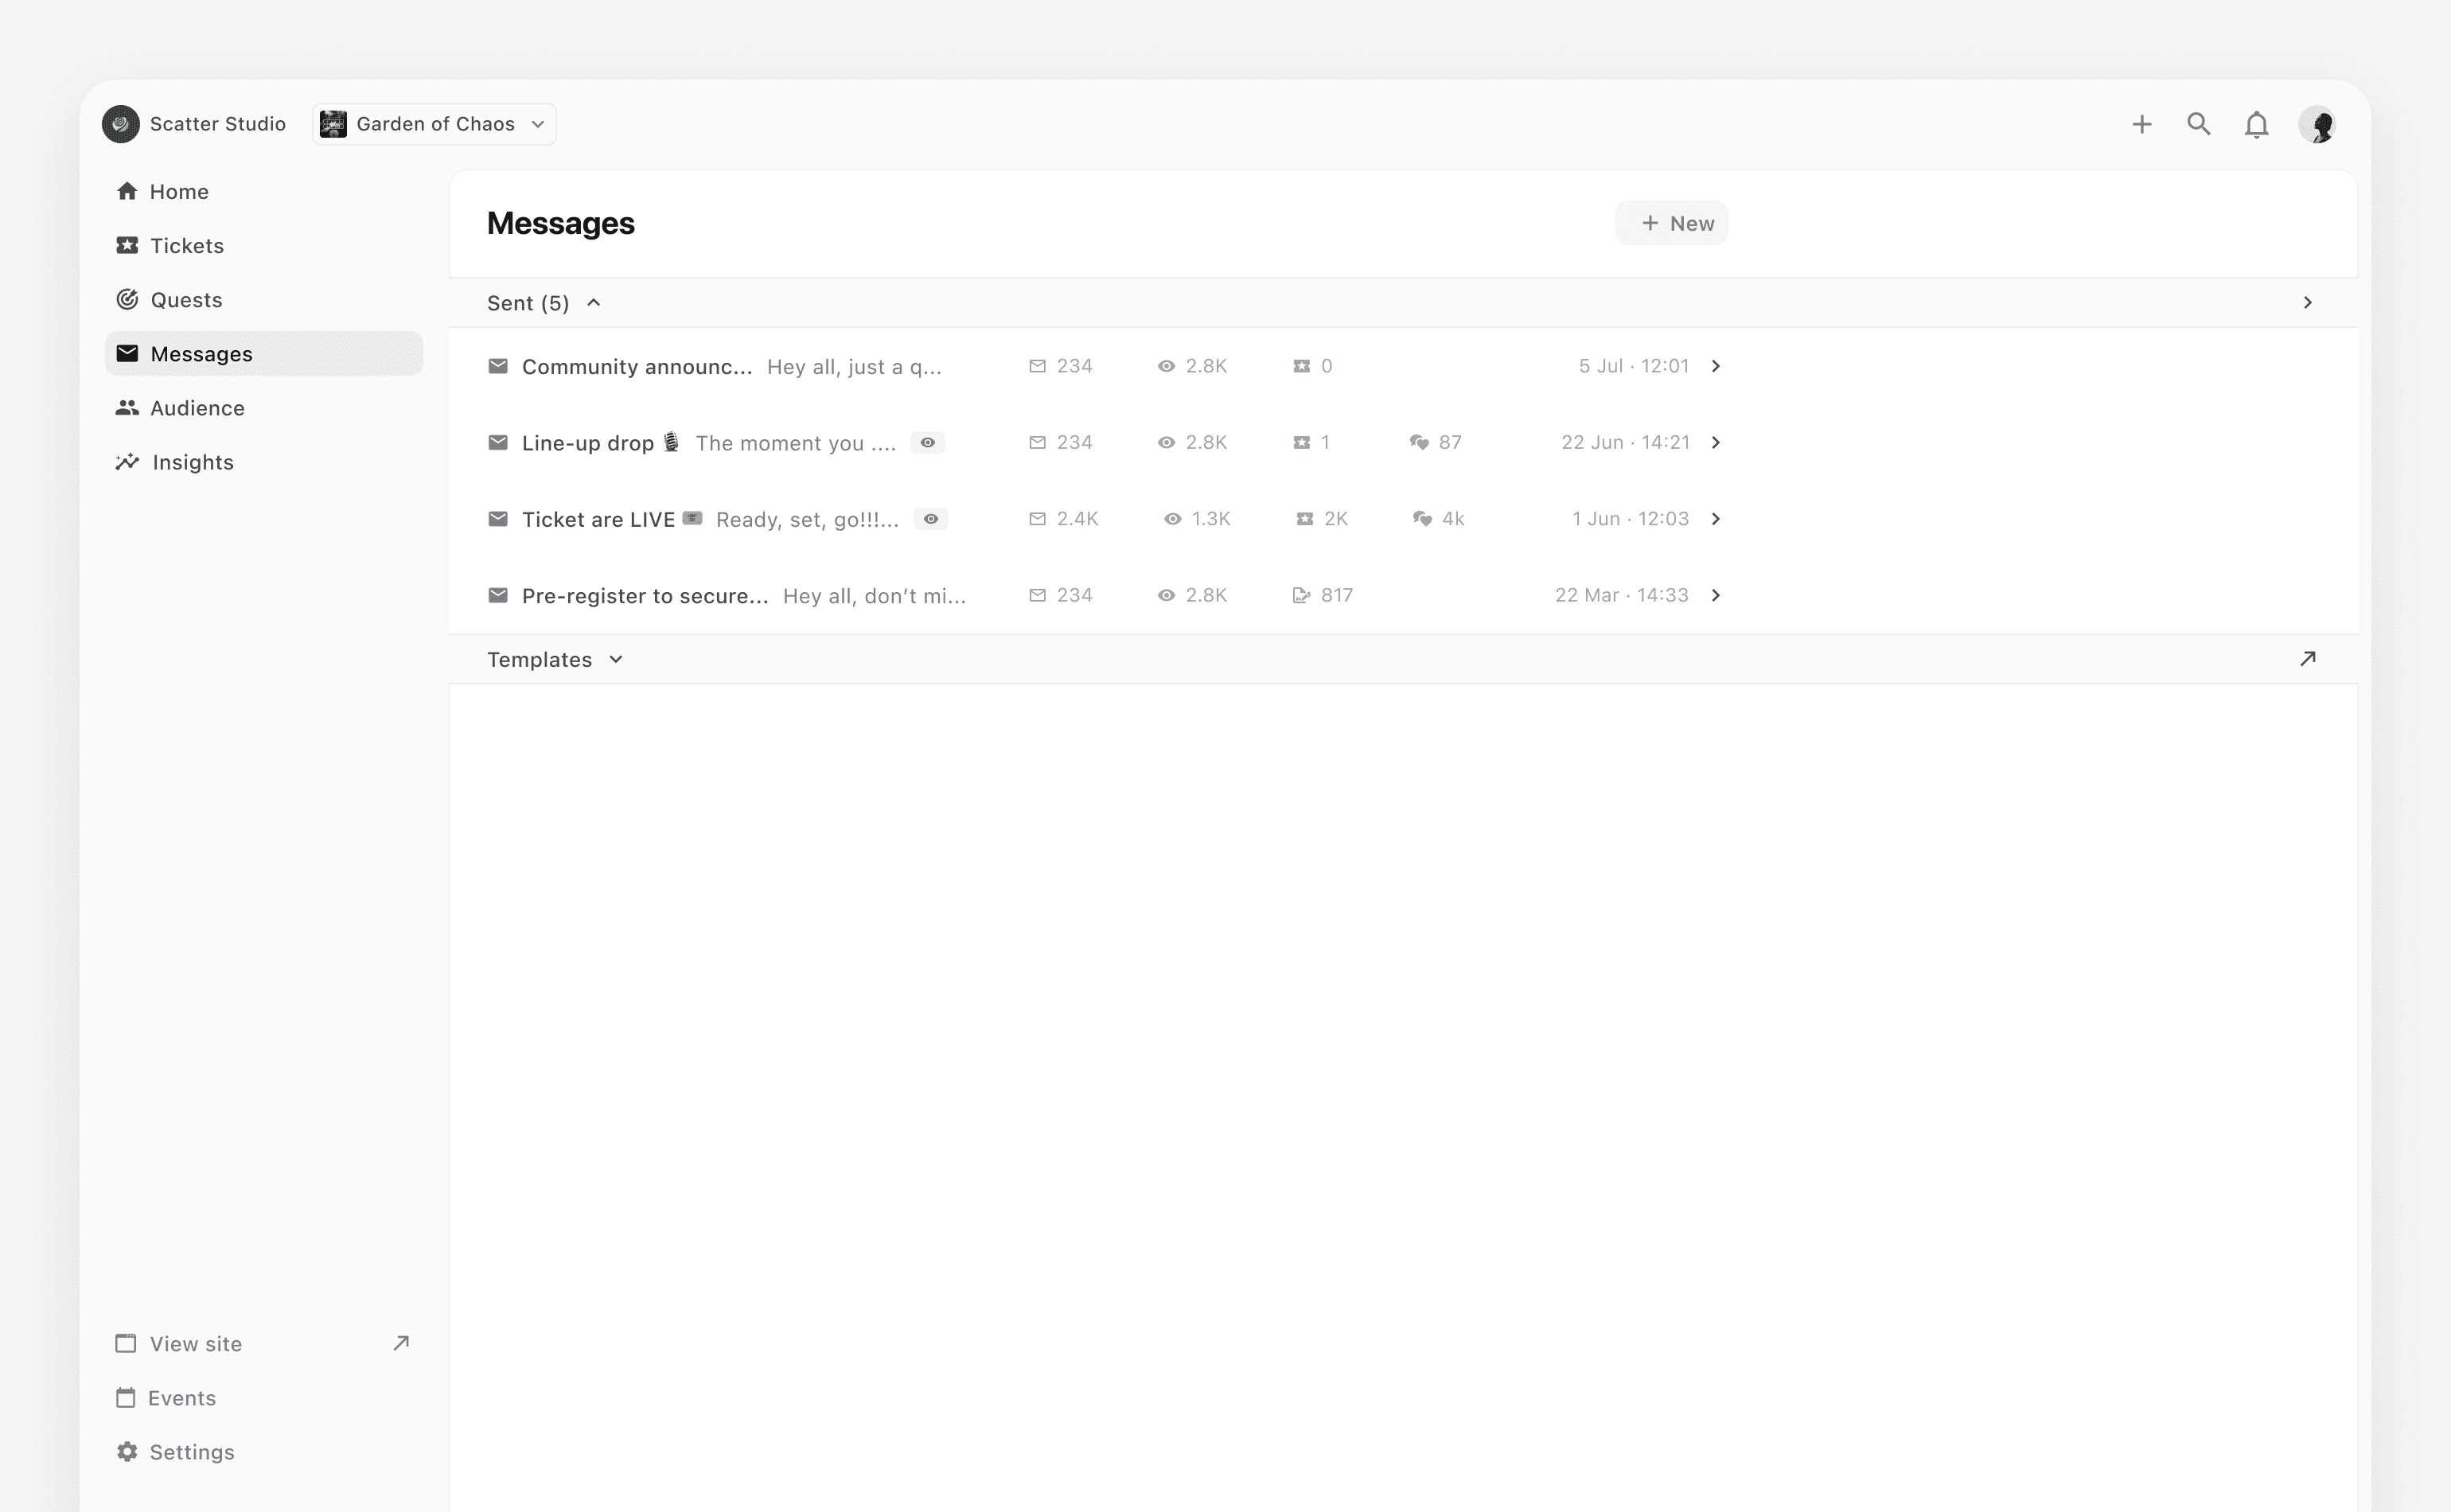Open Garden of Chaos event dropdown
The width and height of the screenshot is (2451, 1512).
tap(434, 124)
